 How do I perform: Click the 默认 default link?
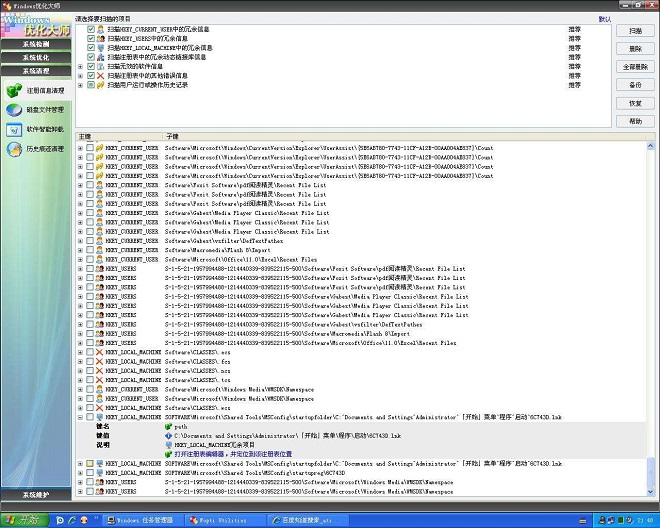[605, 18]
